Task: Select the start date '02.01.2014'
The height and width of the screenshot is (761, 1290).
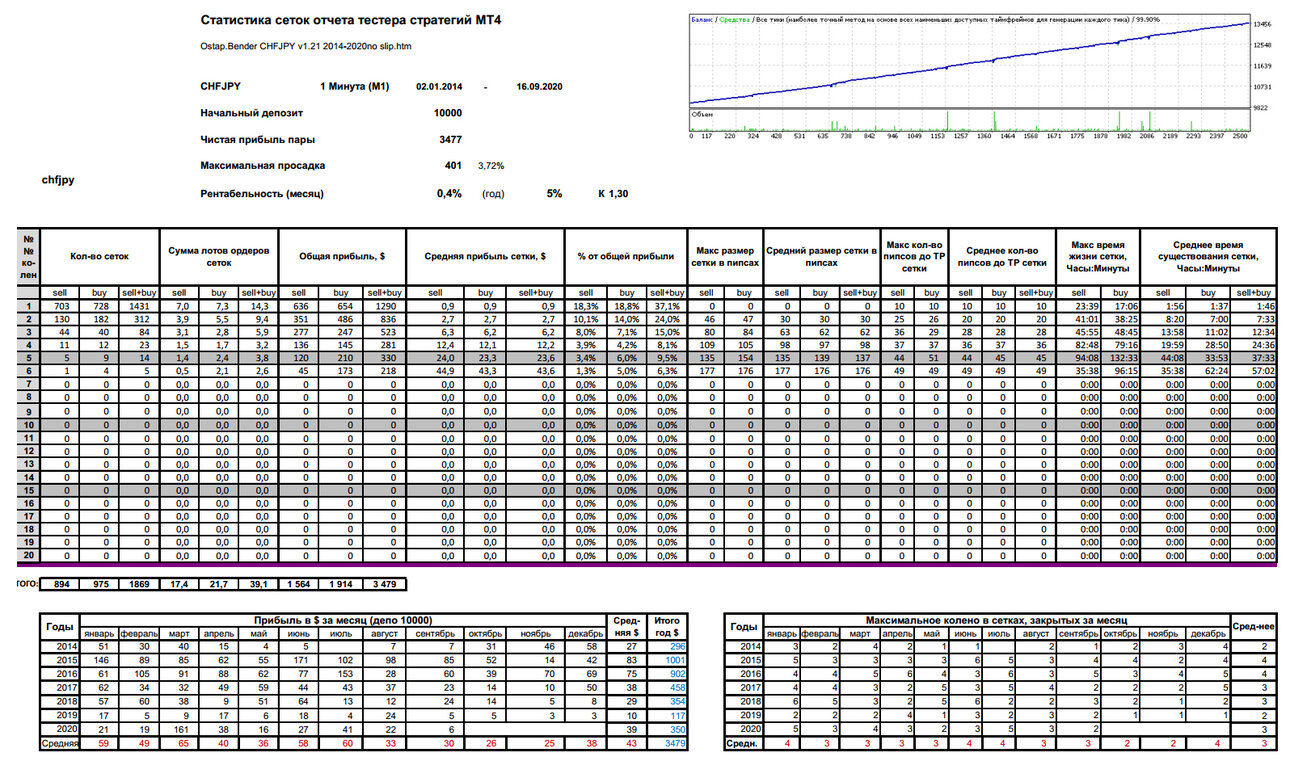Action: (x=439, y=87)
